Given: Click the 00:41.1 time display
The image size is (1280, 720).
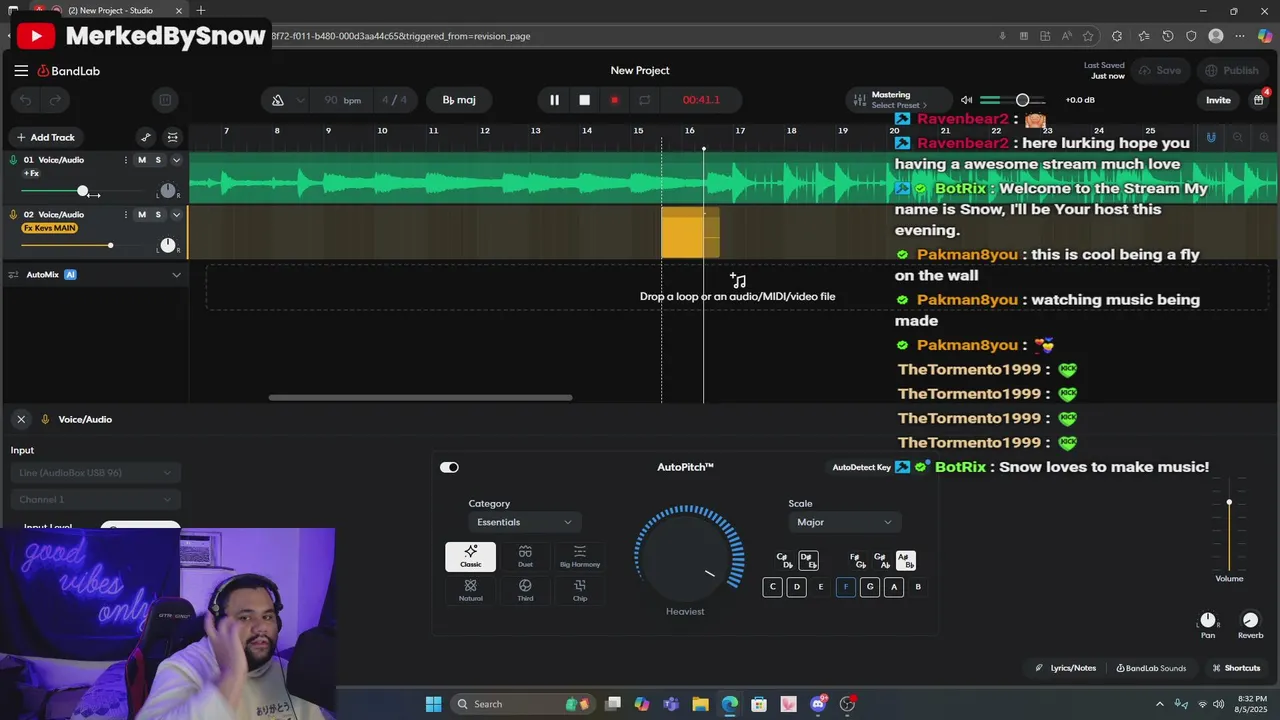Looking at the screenshot, I should click(x=701, y=100).
